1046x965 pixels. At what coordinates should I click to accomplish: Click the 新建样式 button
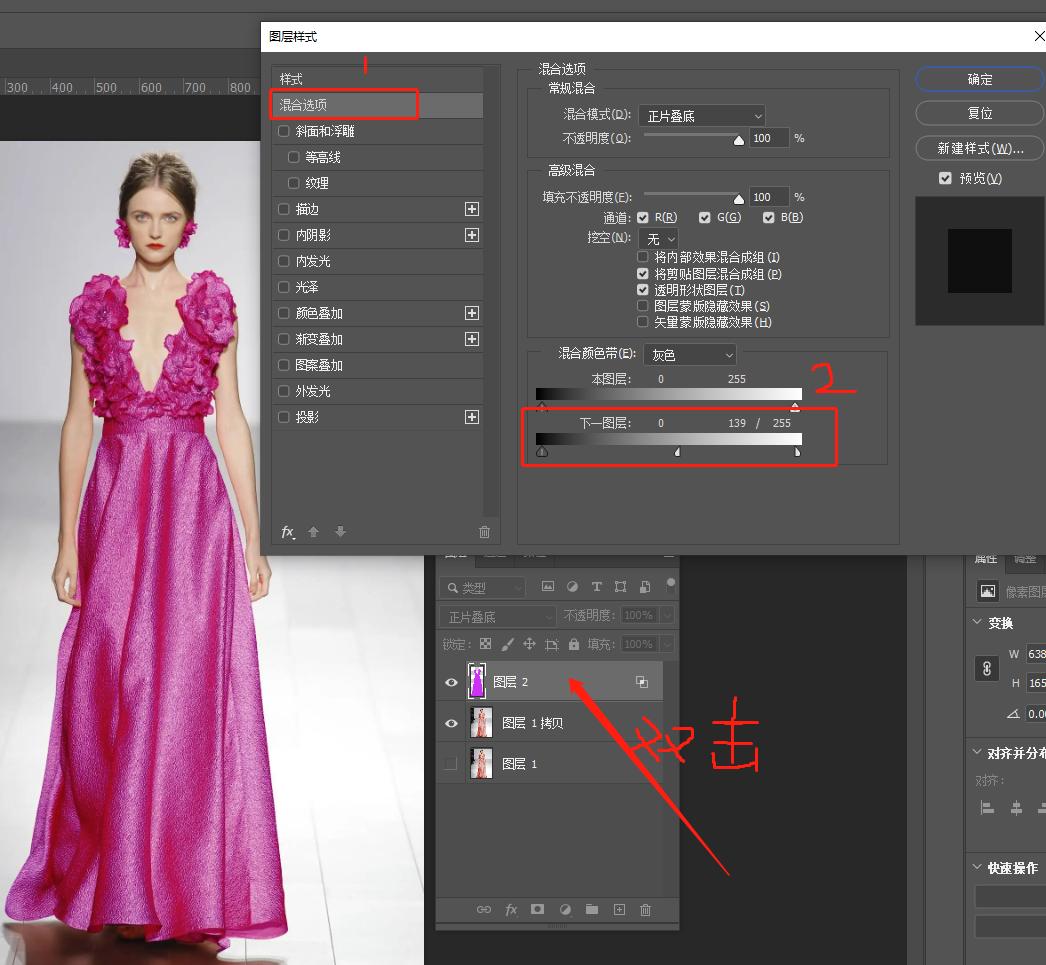click(979, 148)
